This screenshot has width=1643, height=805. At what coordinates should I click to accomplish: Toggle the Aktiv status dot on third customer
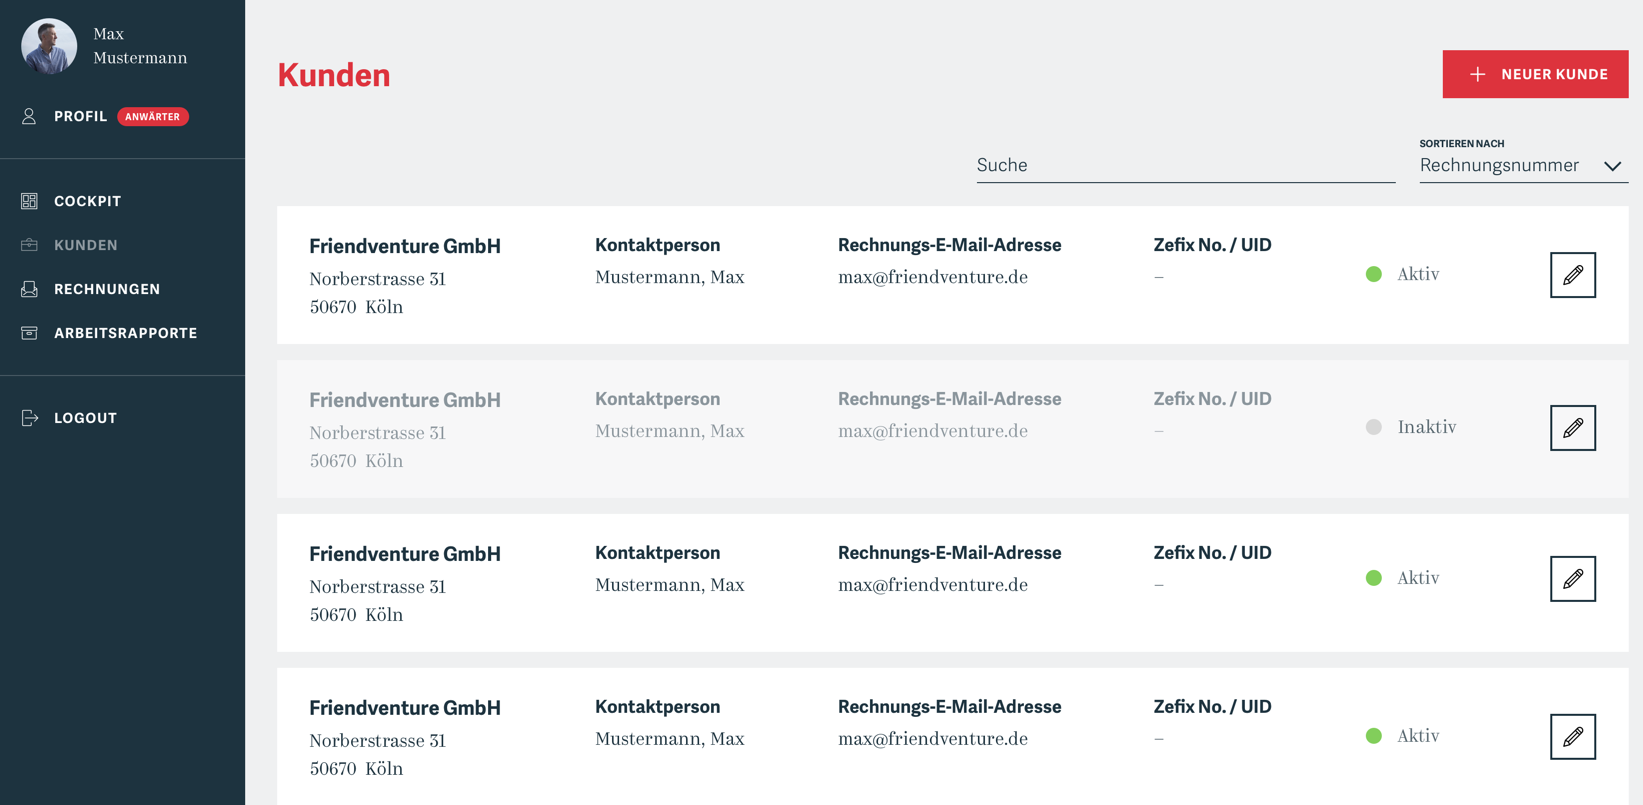pos(1374,578)
